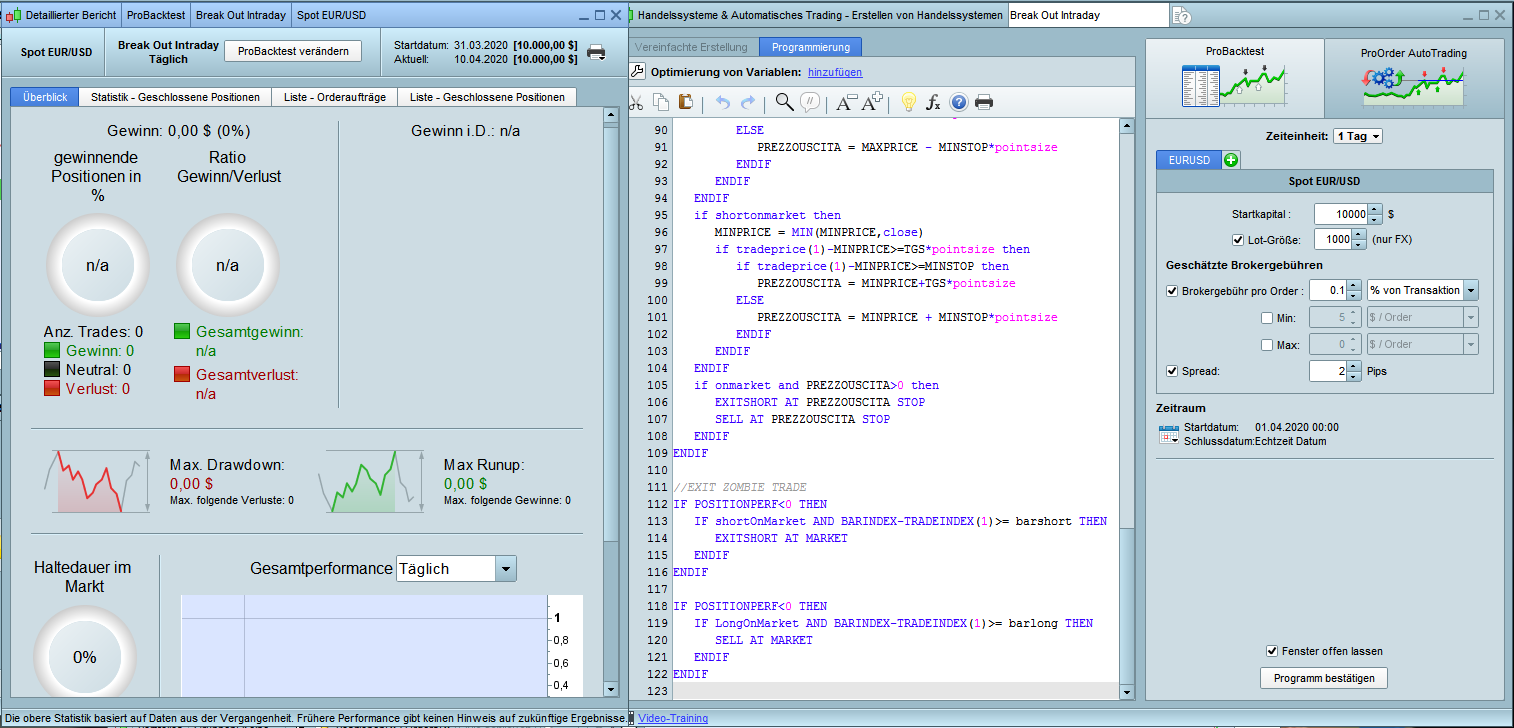Click the 'hinzufügen' variable optimization link
The image size is (1514, 728).
(834, 72)
